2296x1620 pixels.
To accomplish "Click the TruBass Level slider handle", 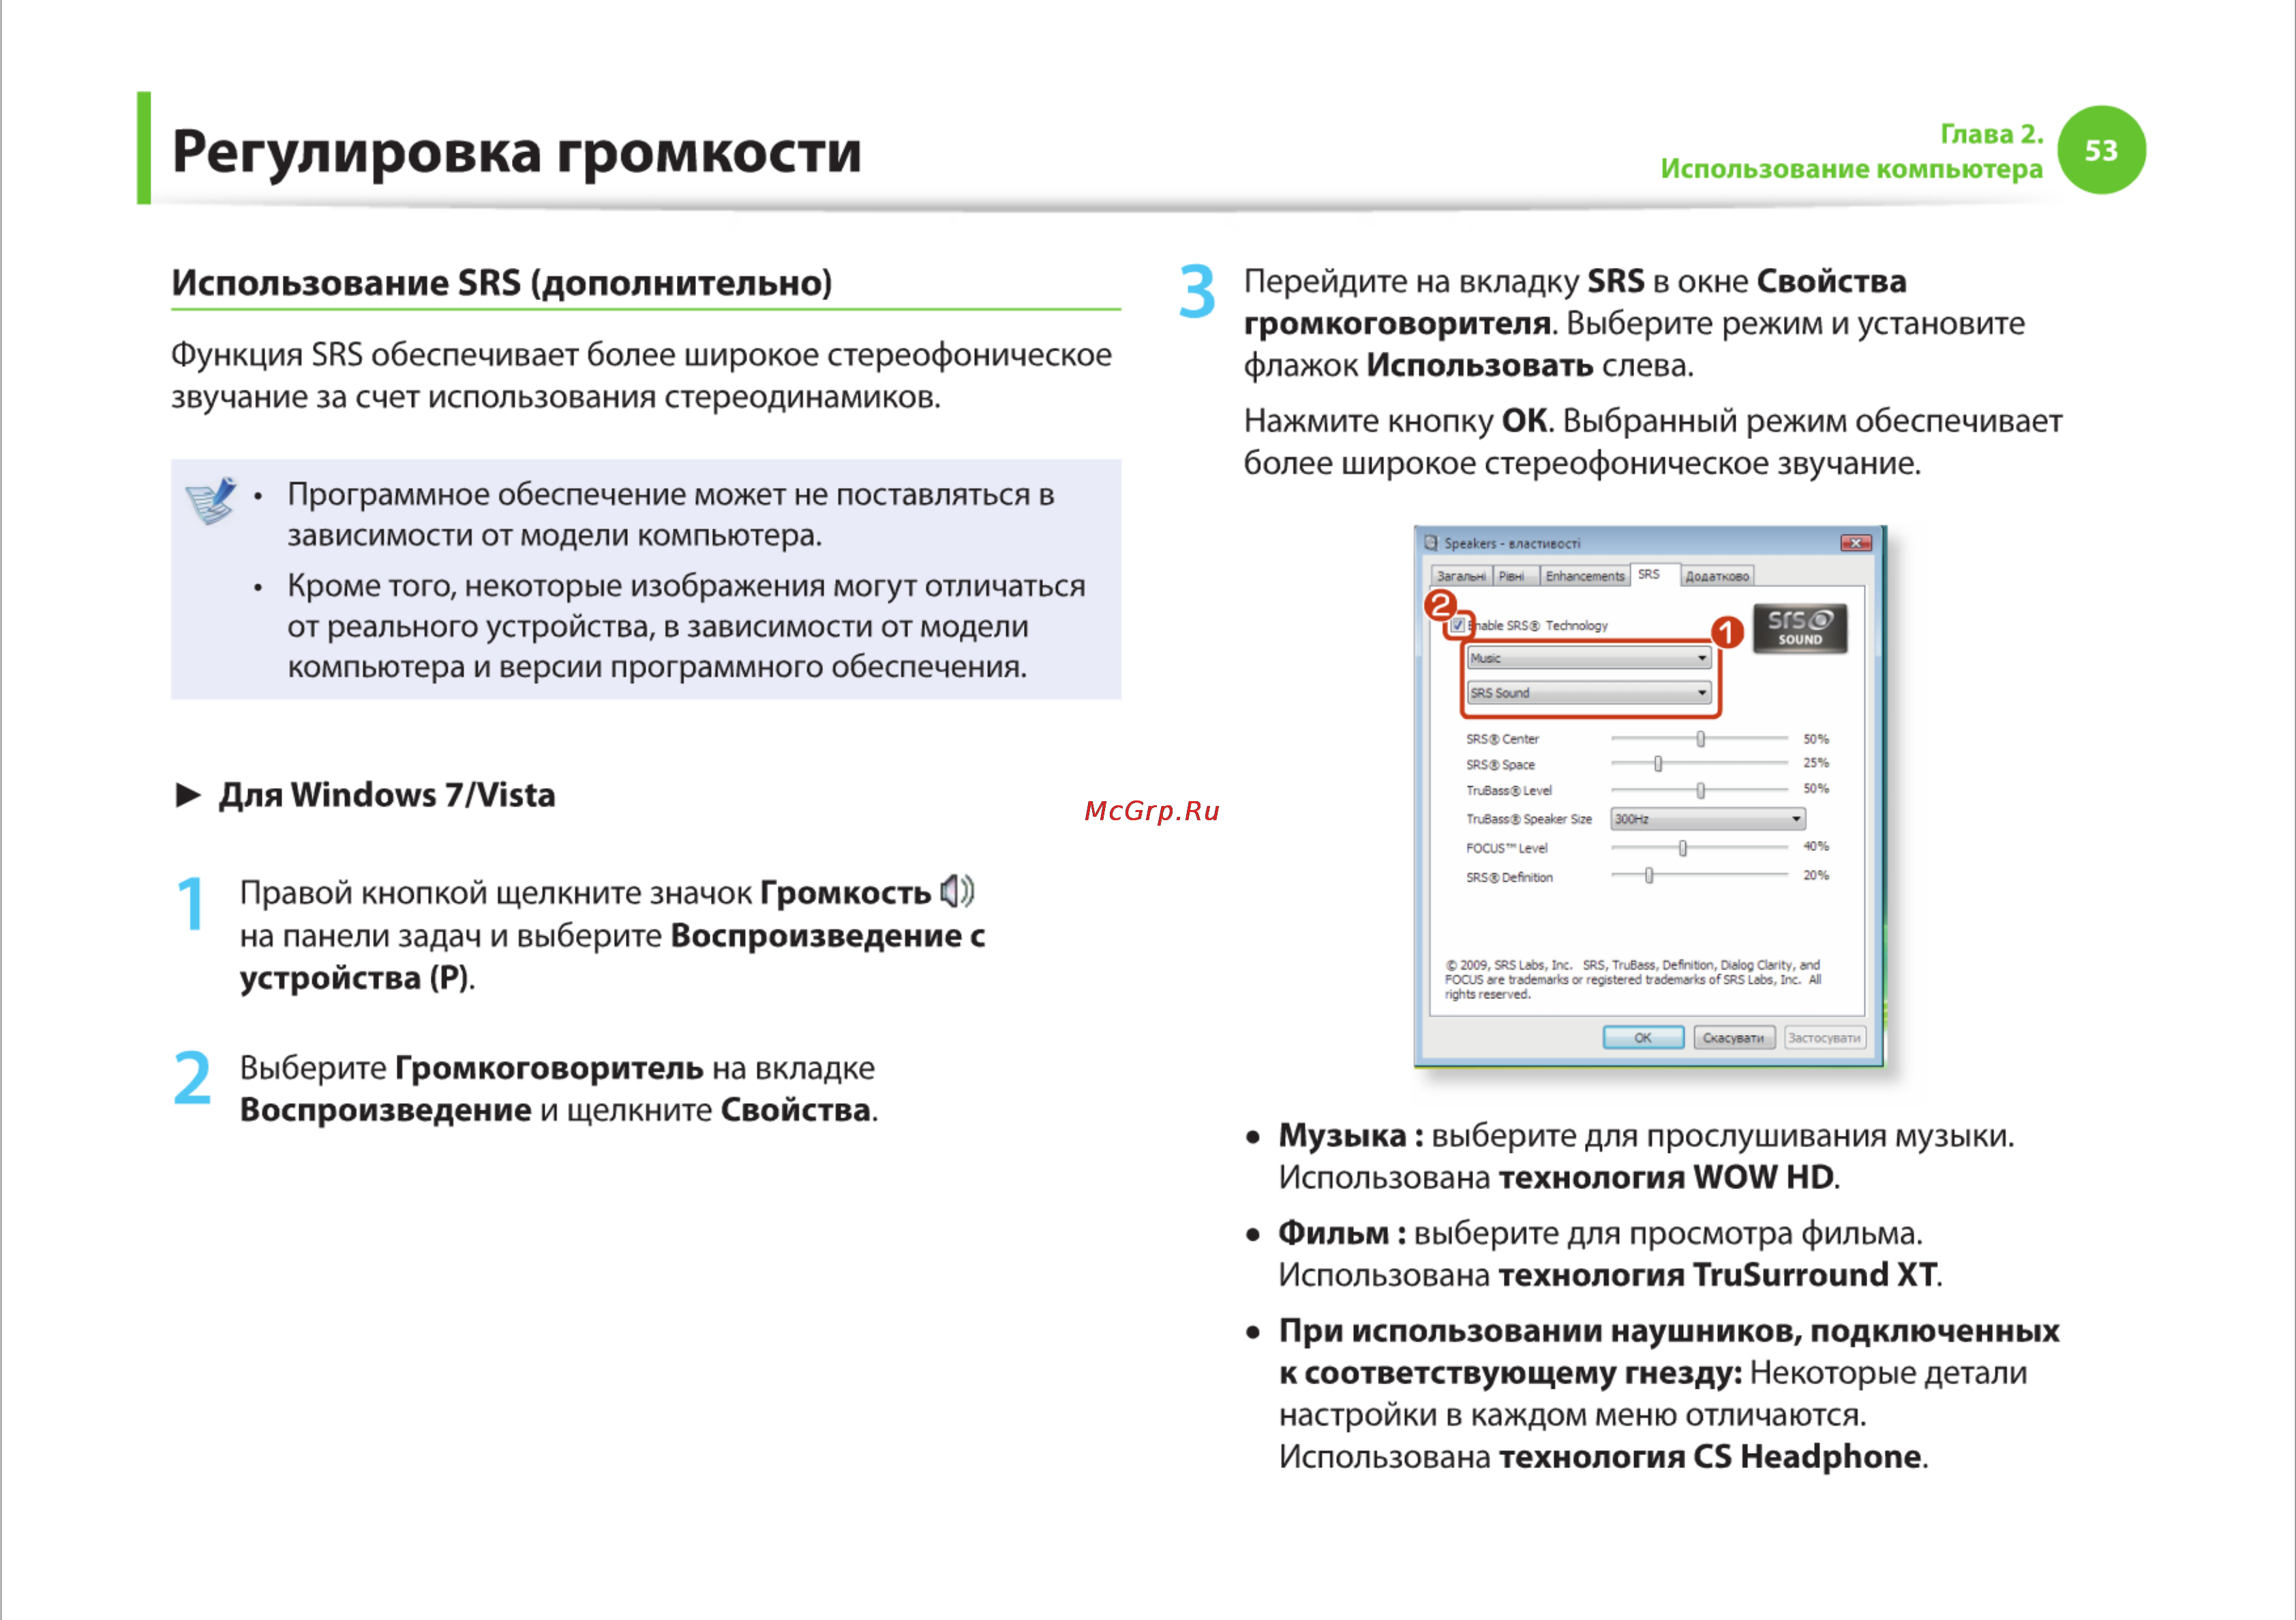I will point(1700,790).
